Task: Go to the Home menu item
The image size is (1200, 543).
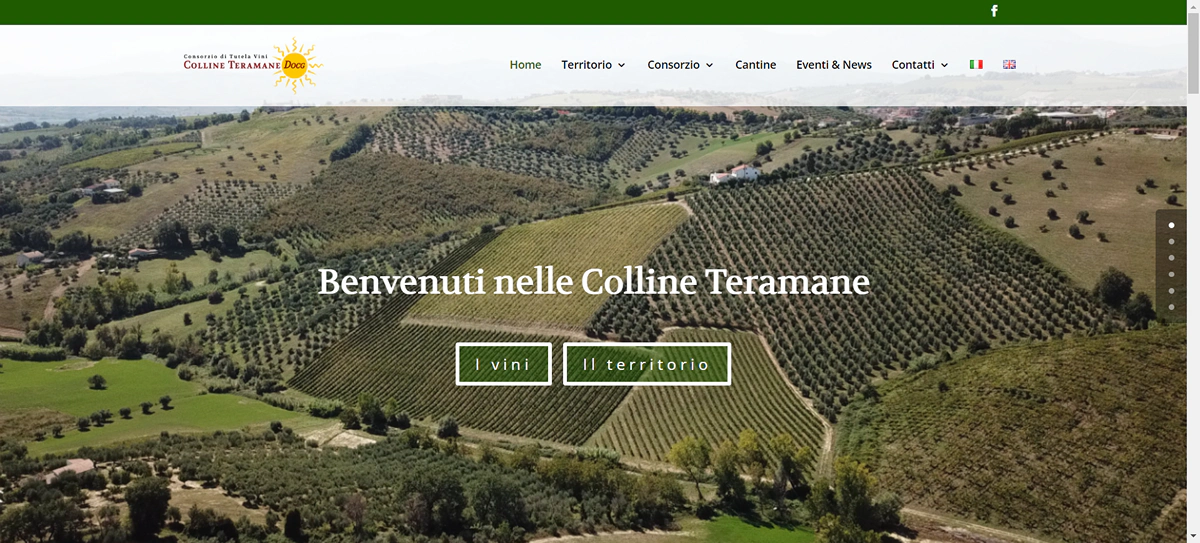Action: [525, 64]
